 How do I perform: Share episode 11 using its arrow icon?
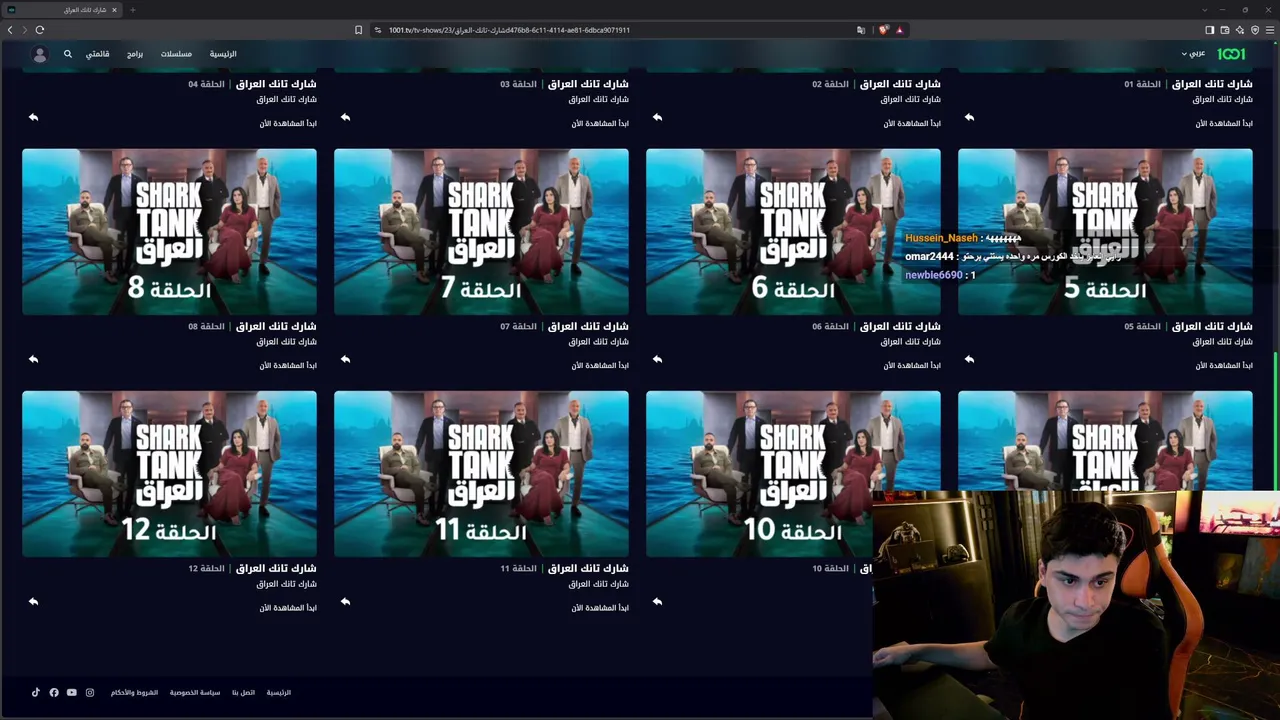pyautogui.click(x=345, y=601)
